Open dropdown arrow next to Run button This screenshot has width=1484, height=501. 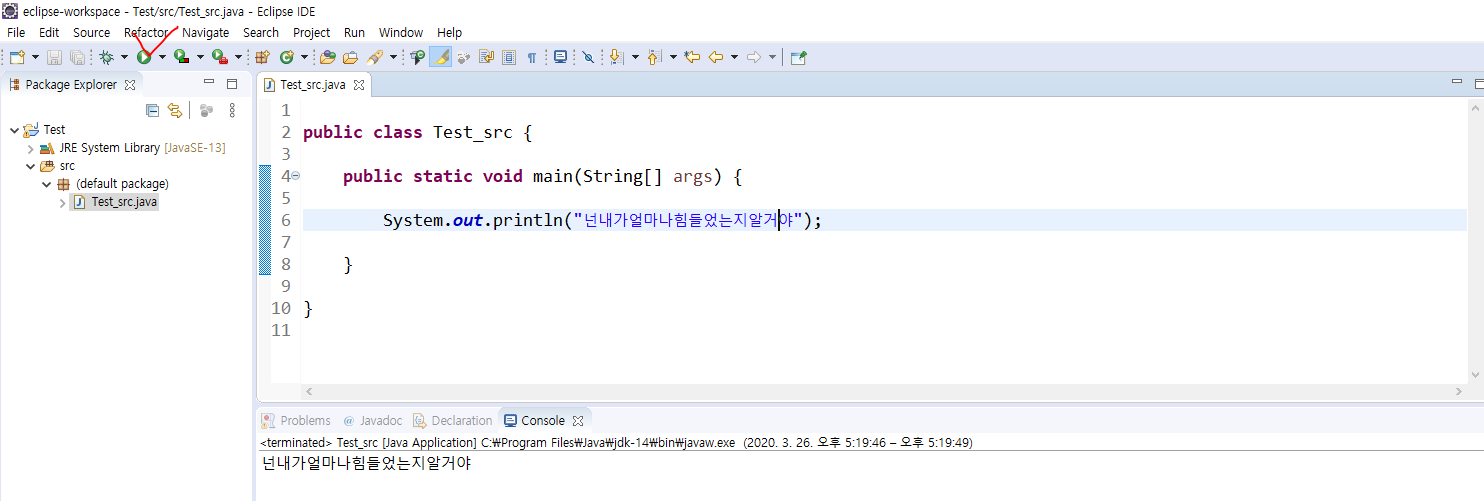162,57
